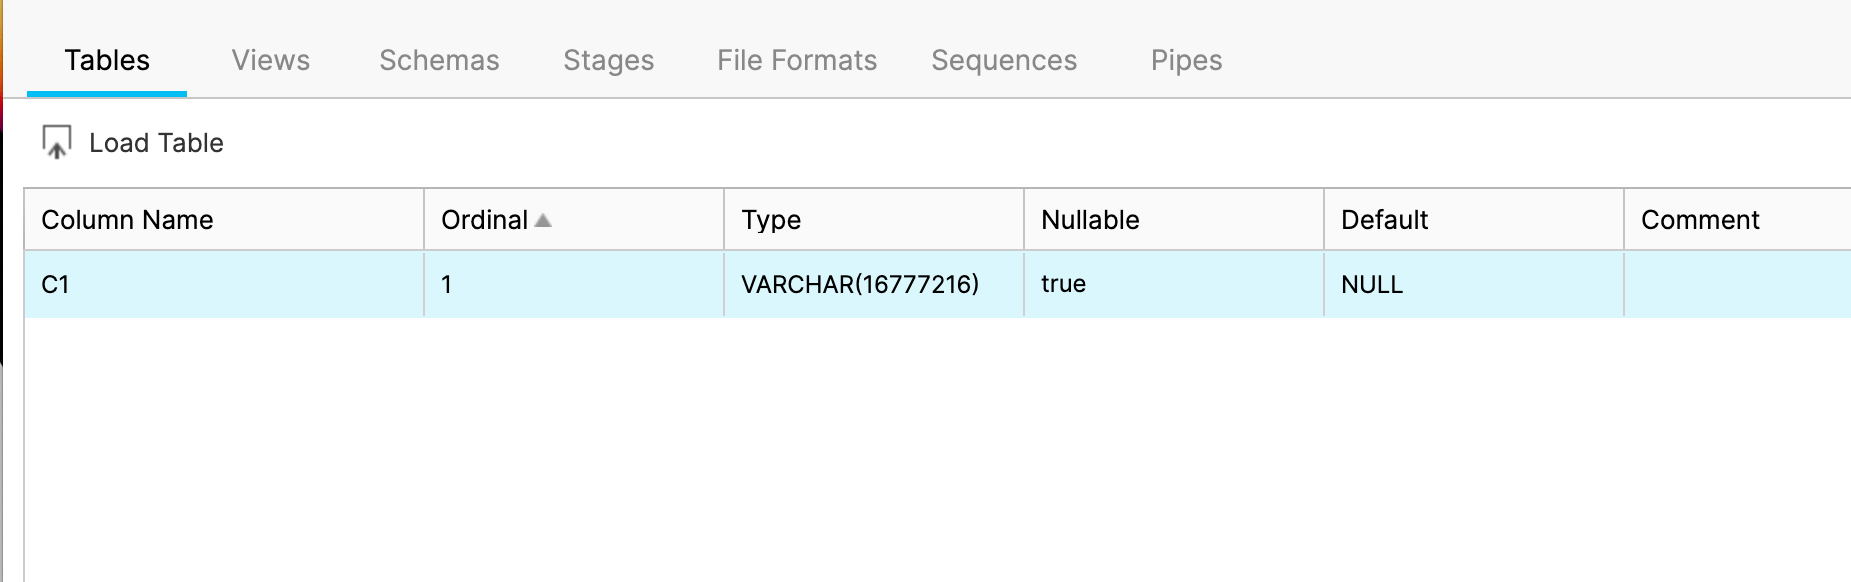This screenshot has height=582, width=1851.
Task: Click the Comment column header
Action: coord(1699,219)
